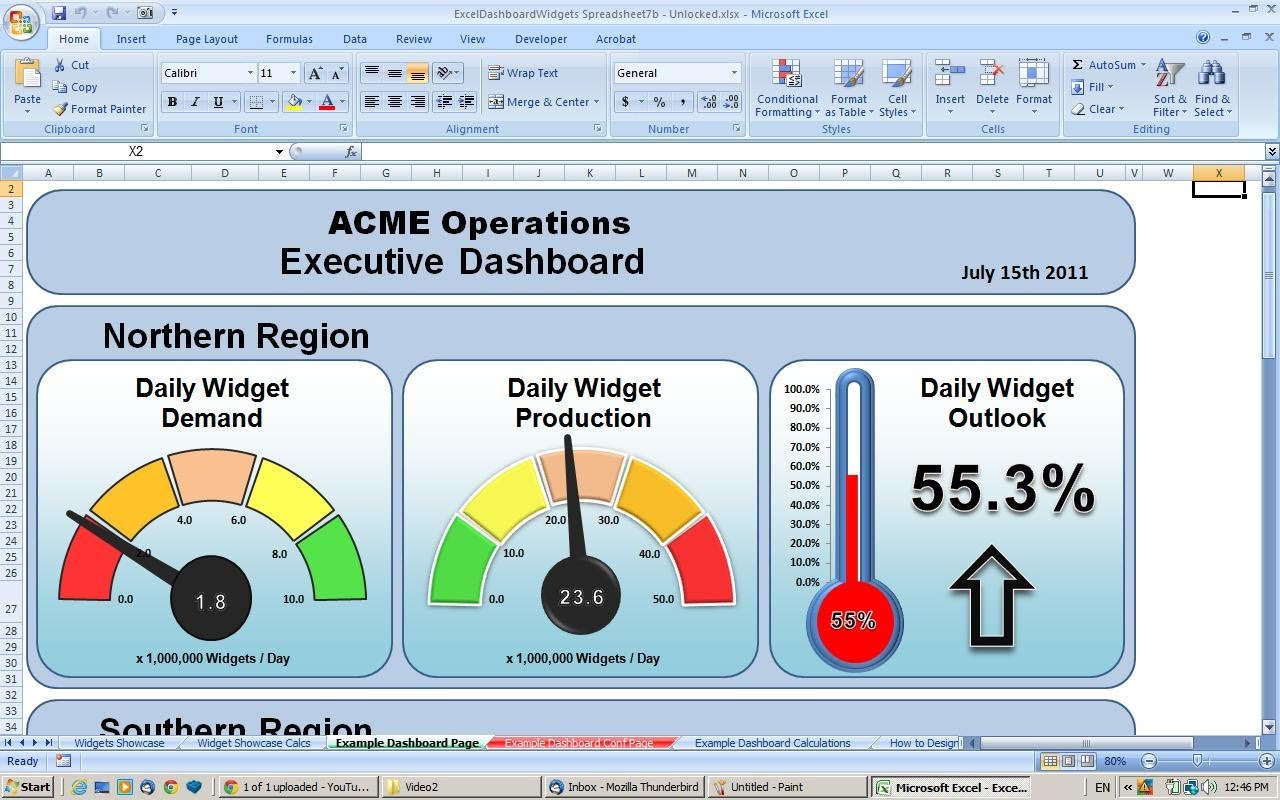Cut the selection with scissors icon
This screenshot has width=1280, height=800.
pyautogui.click(x=72, y=65)
